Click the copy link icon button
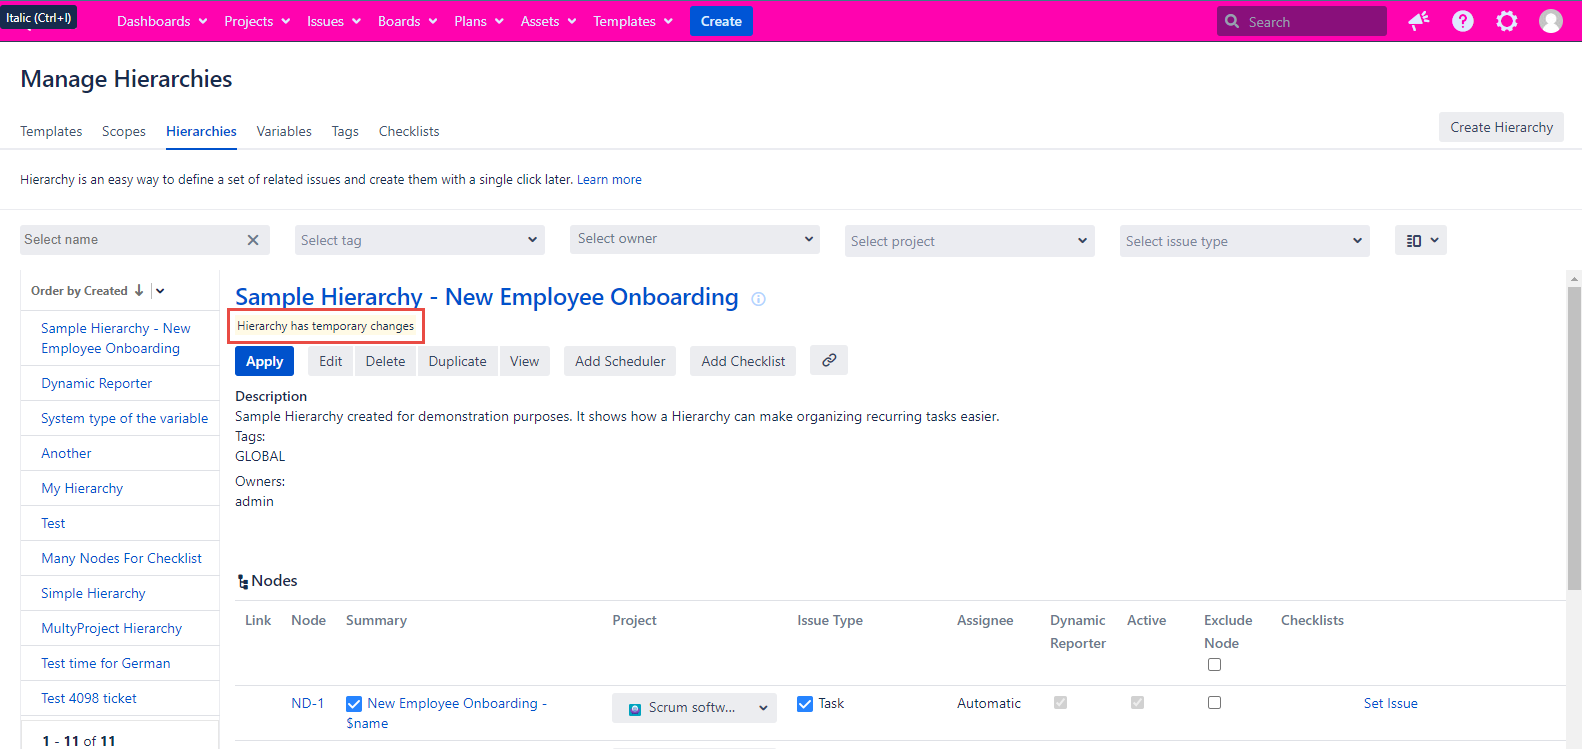Image resolution: width=1582 pixels, height=749 pixels. pyautogui.click(x=829, y=360)
